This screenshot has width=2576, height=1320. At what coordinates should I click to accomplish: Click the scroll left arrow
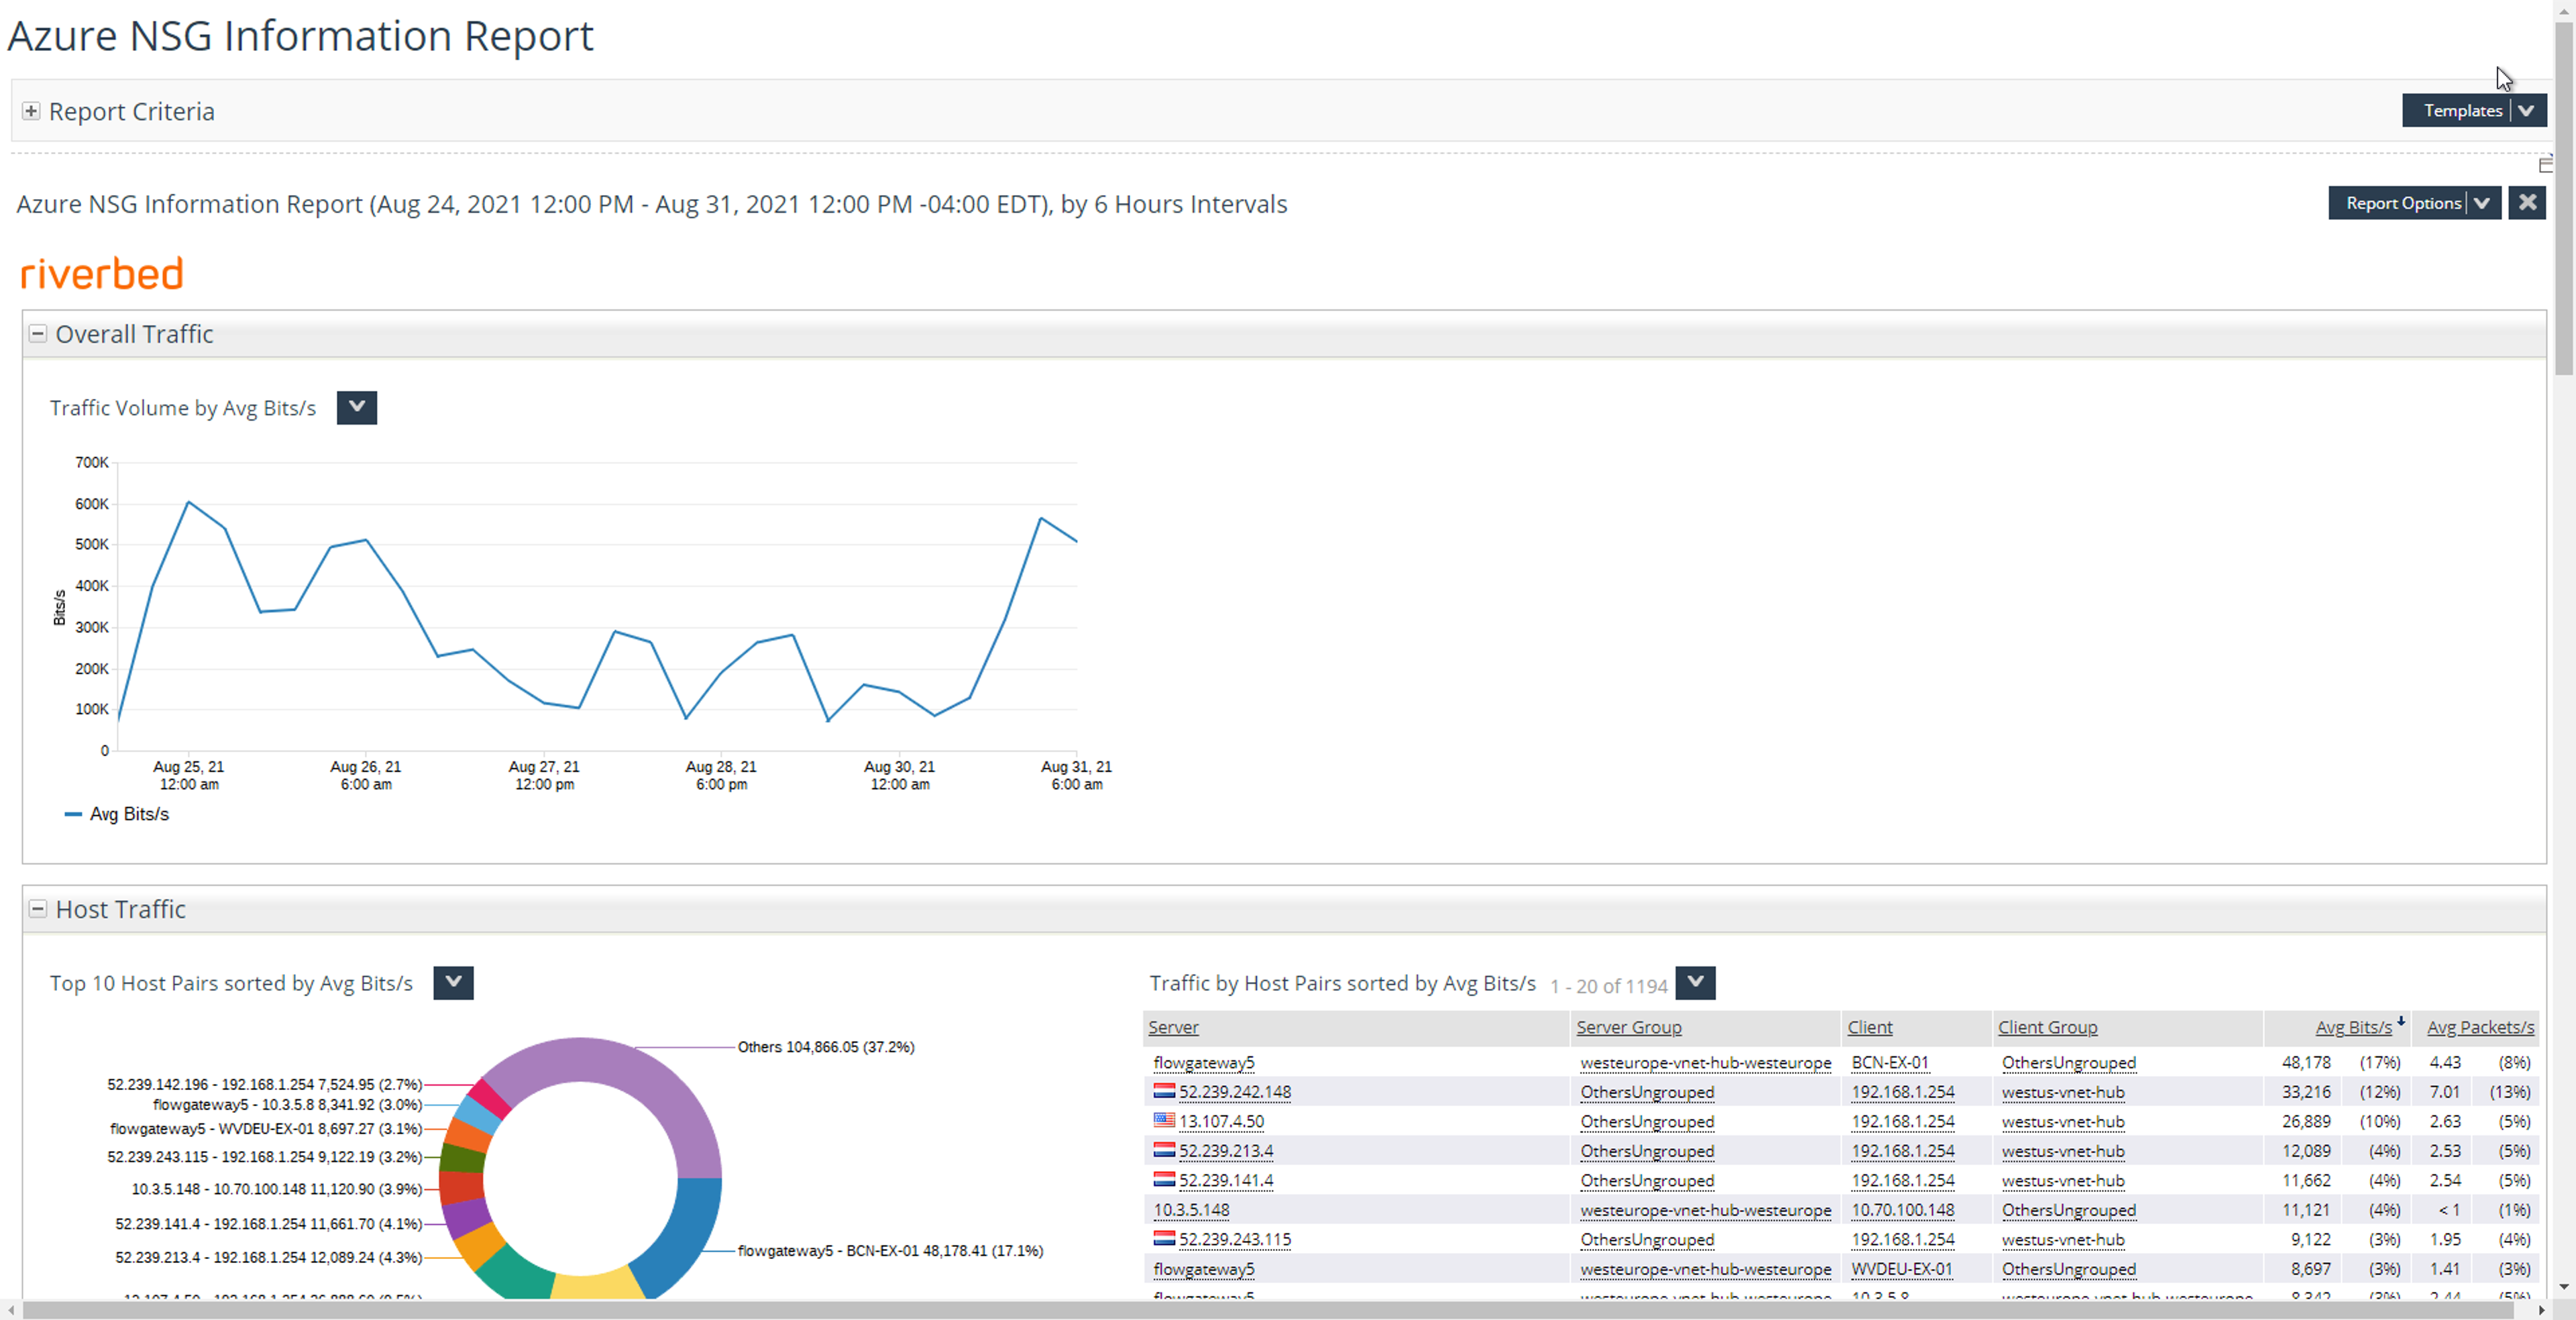pos(10,1310)
